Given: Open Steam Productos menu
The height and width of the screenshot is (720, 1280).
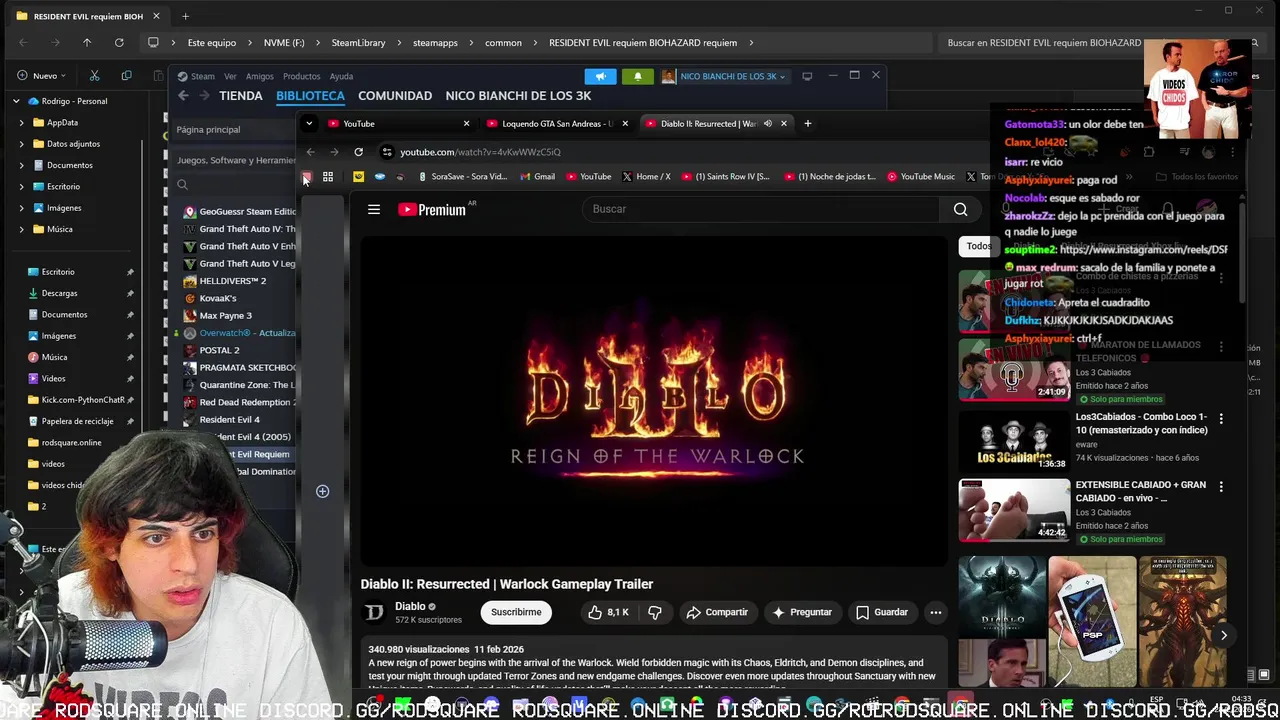Looking at the screenshot, I should 301,76.
